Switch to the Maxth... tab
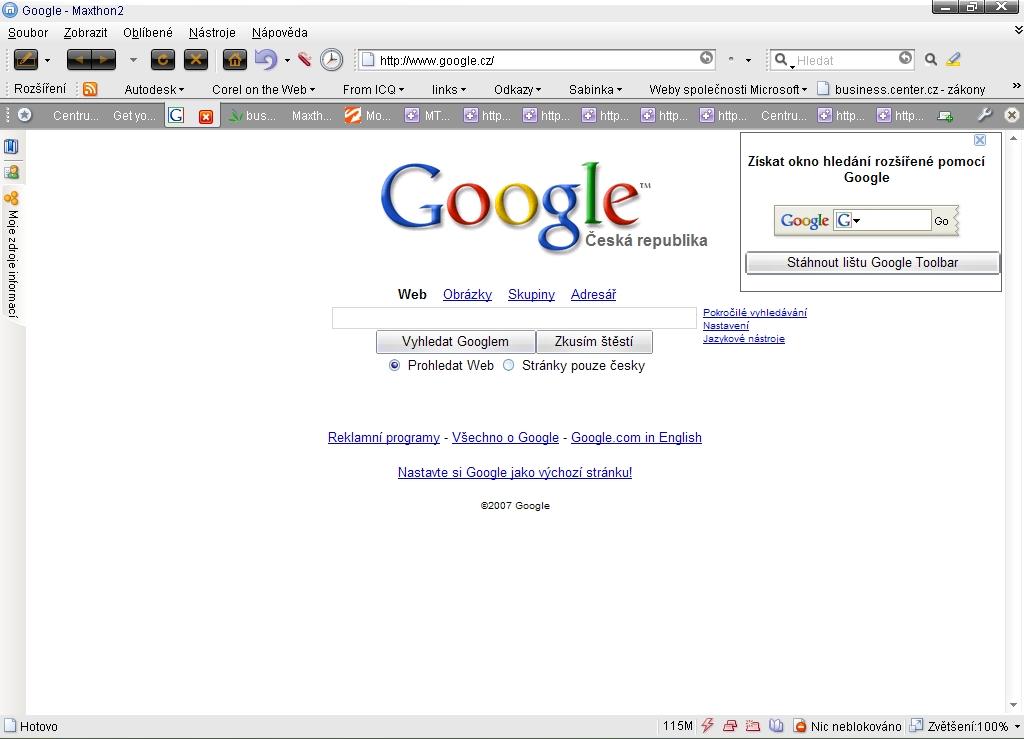Screen dimensions: 1024x739 coord(312,116)
